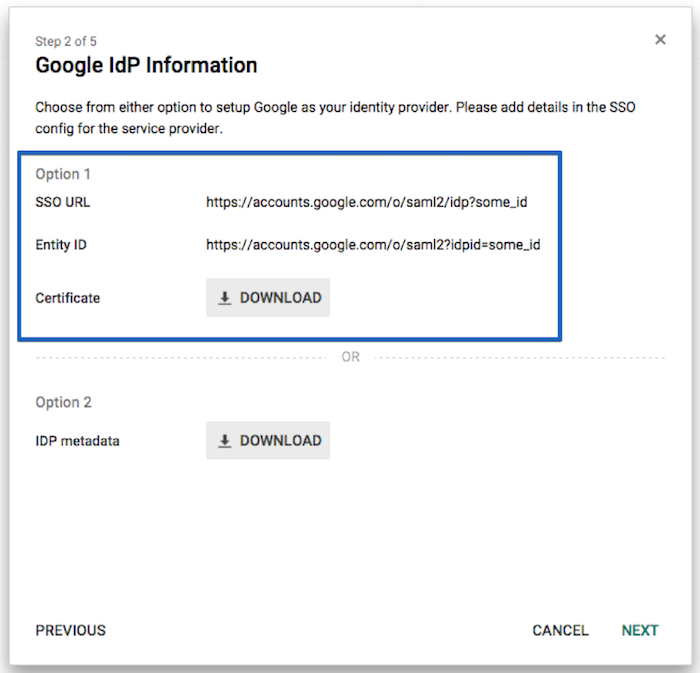Click the 'Entity ID' label

pos(61,245)
